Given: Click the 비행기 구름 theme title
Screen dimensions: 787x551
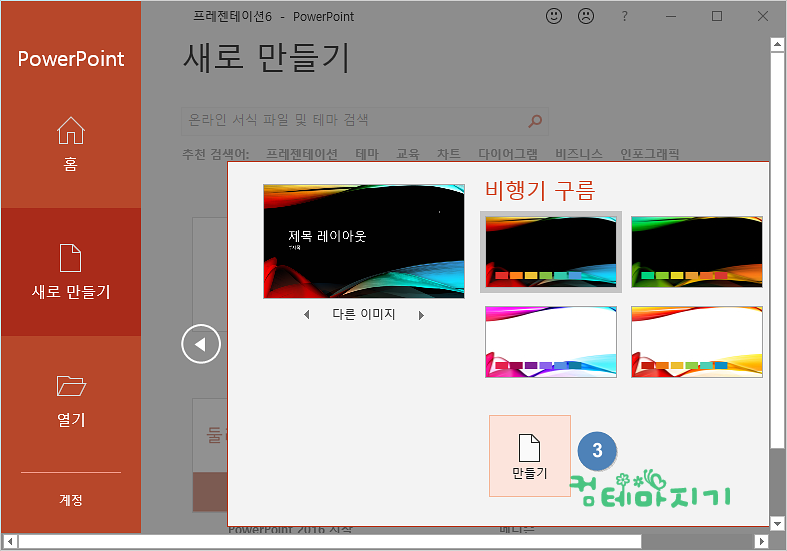Looking at the screenshot, I should 540,191.
